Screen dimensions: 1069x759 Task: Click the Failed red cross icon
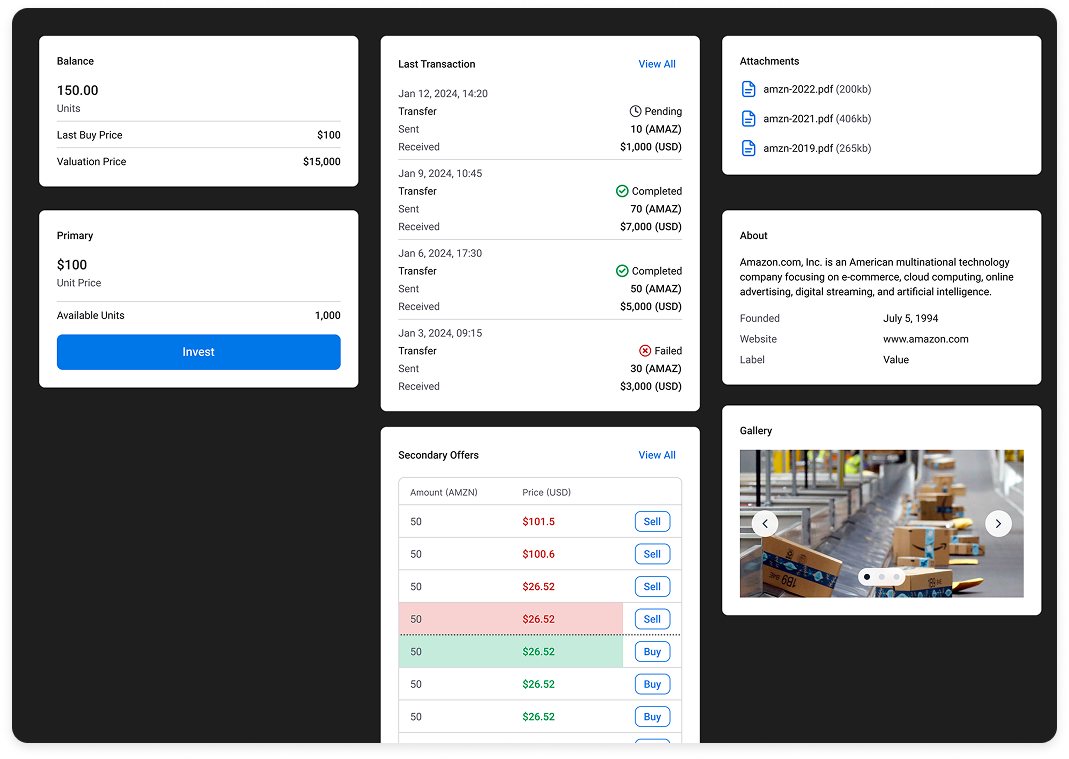(644, 351)
